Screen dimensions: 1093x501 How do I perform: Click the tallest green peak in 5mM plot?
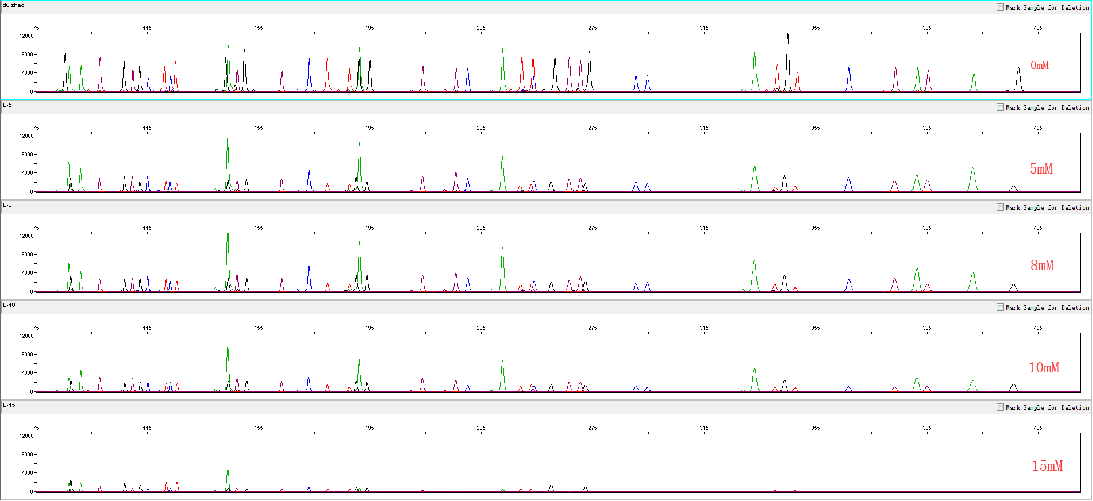(x=228, y=164)
